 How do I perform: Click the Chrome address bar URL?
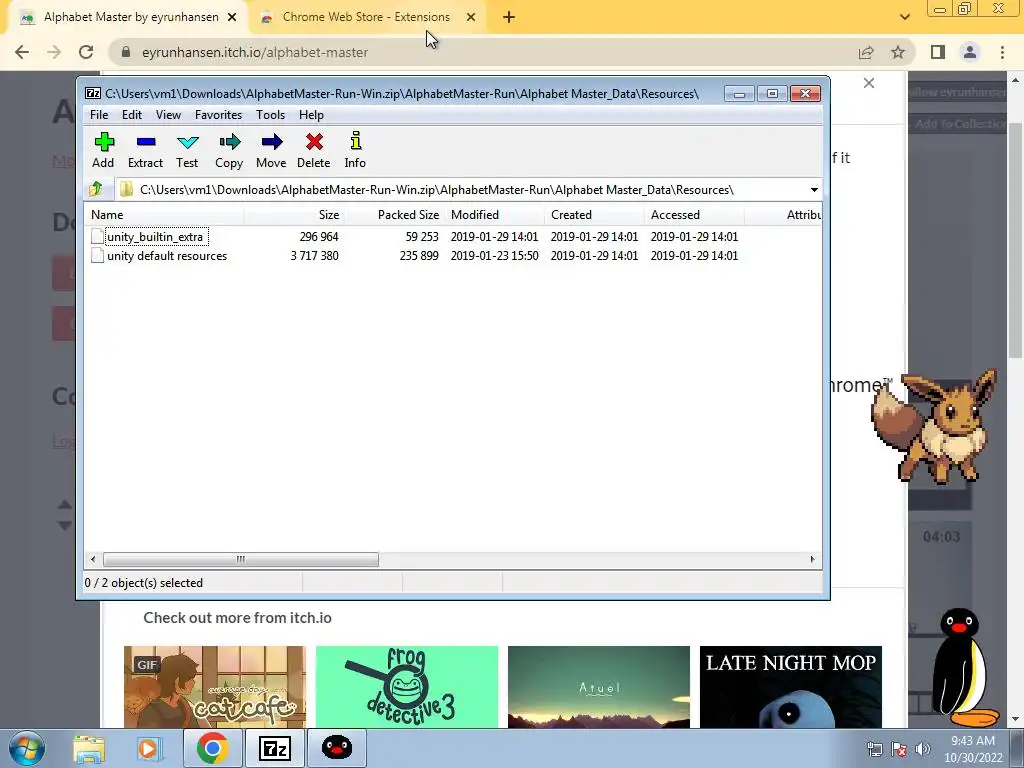pos(255,52)
